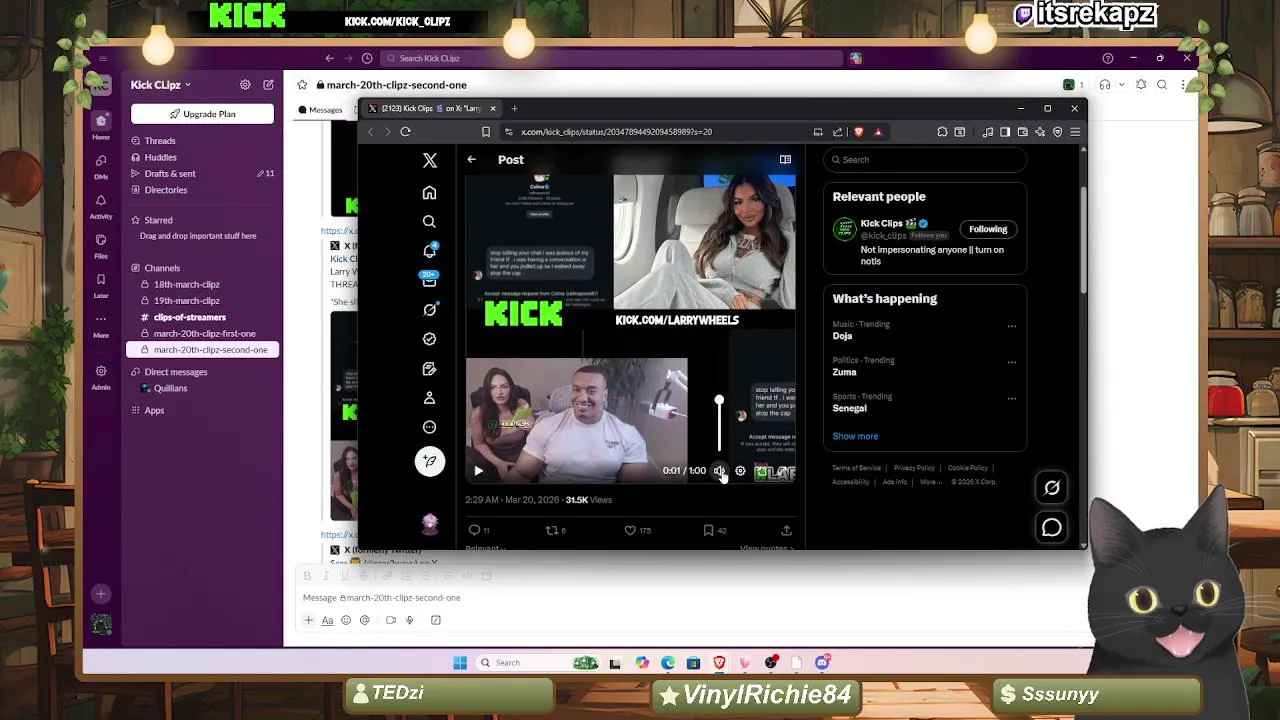
Task: Mute the video with speaker icon
Action: 719,471
